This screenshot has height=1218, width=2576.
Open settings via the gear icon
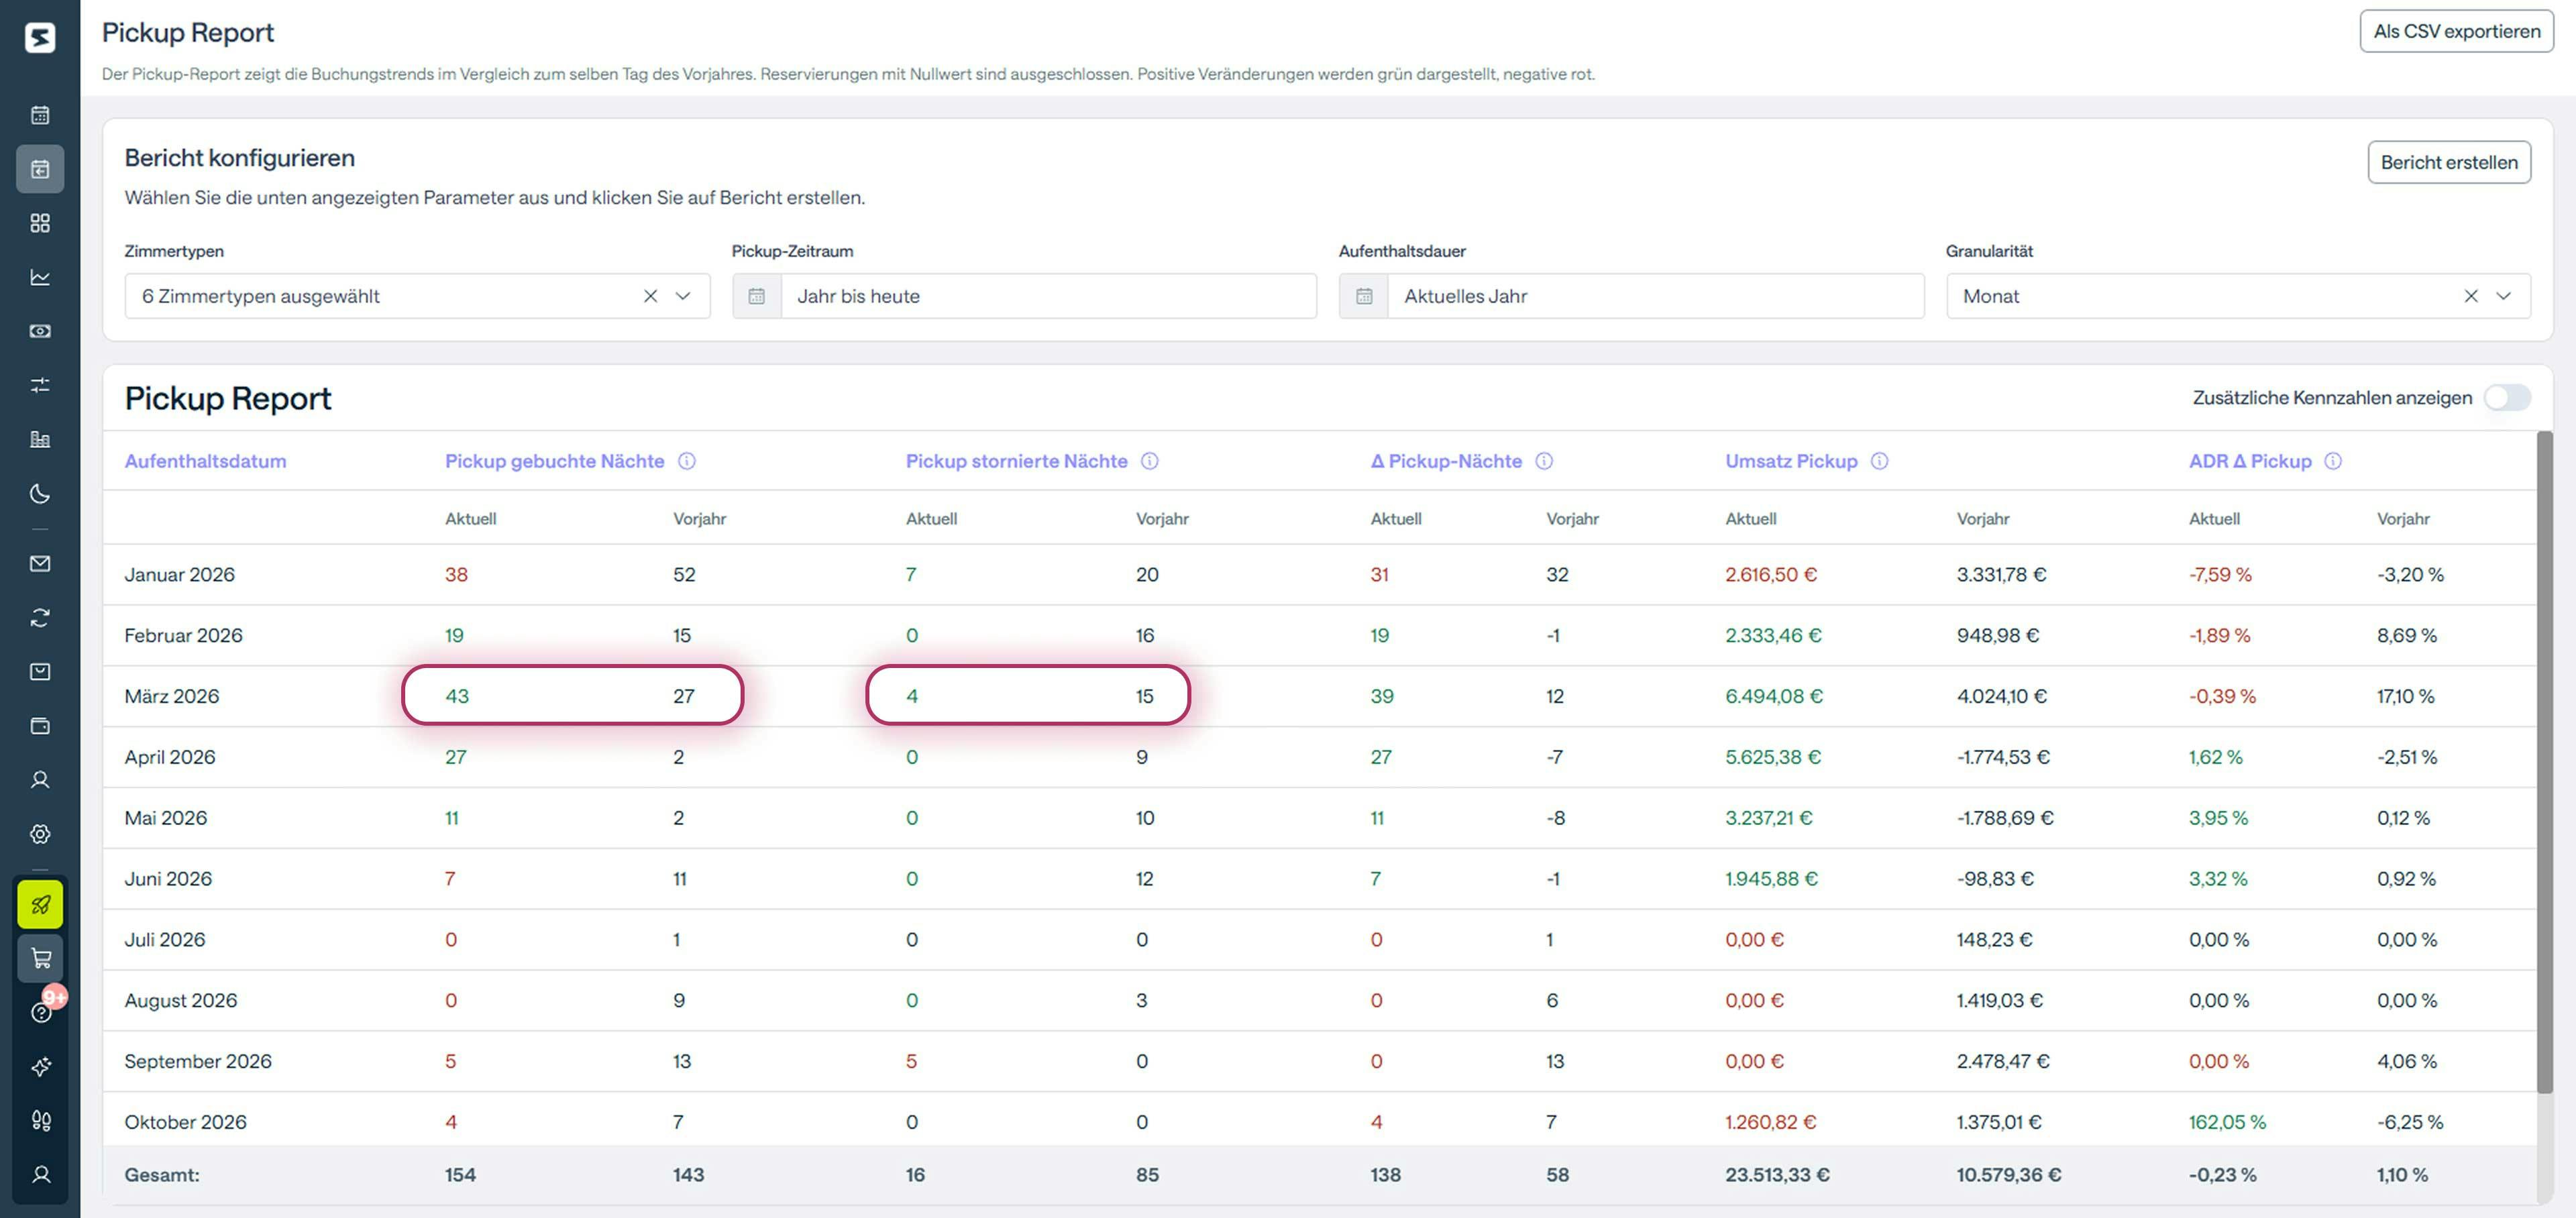[x=40, y=833]
